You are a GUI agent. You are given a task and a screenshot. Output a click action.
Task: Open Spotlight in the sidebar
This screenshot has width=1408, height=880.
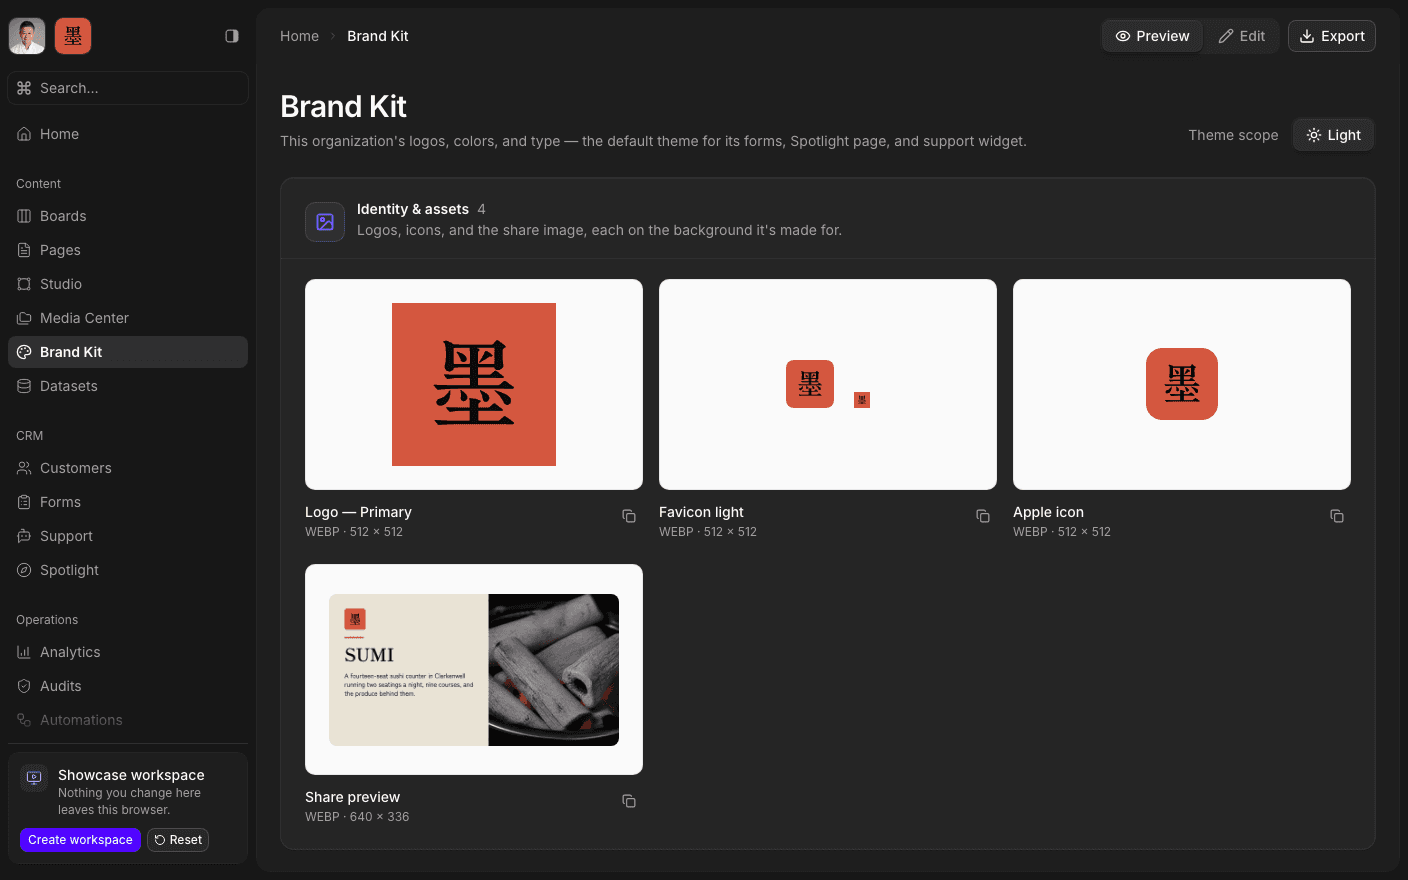click(x=128, y=570)
